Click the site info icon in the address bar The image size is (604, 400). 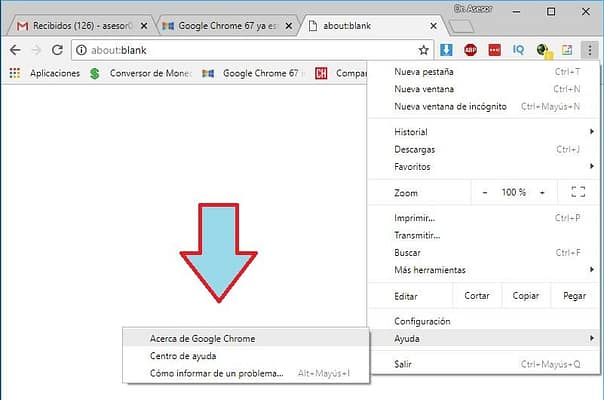click(x=81, y=50)
